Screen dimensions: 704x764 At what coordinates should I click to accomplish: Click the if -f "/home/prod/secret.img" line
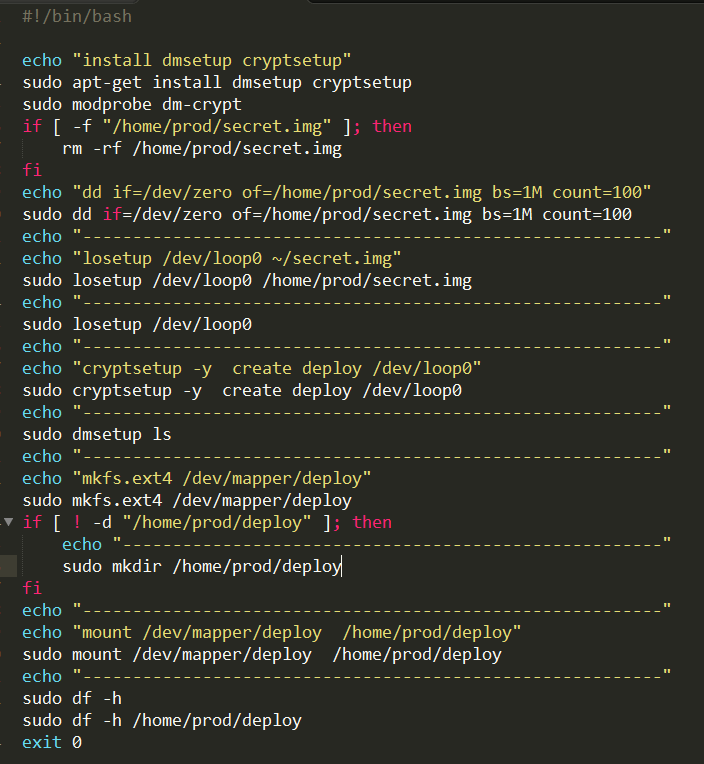(x=217, y=127)
